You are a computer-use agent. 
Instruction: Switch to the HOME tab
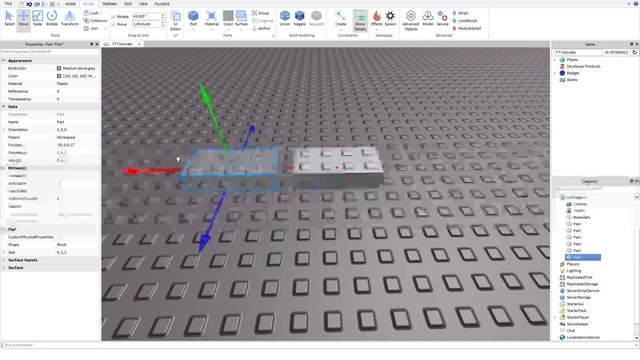[70, 4]
